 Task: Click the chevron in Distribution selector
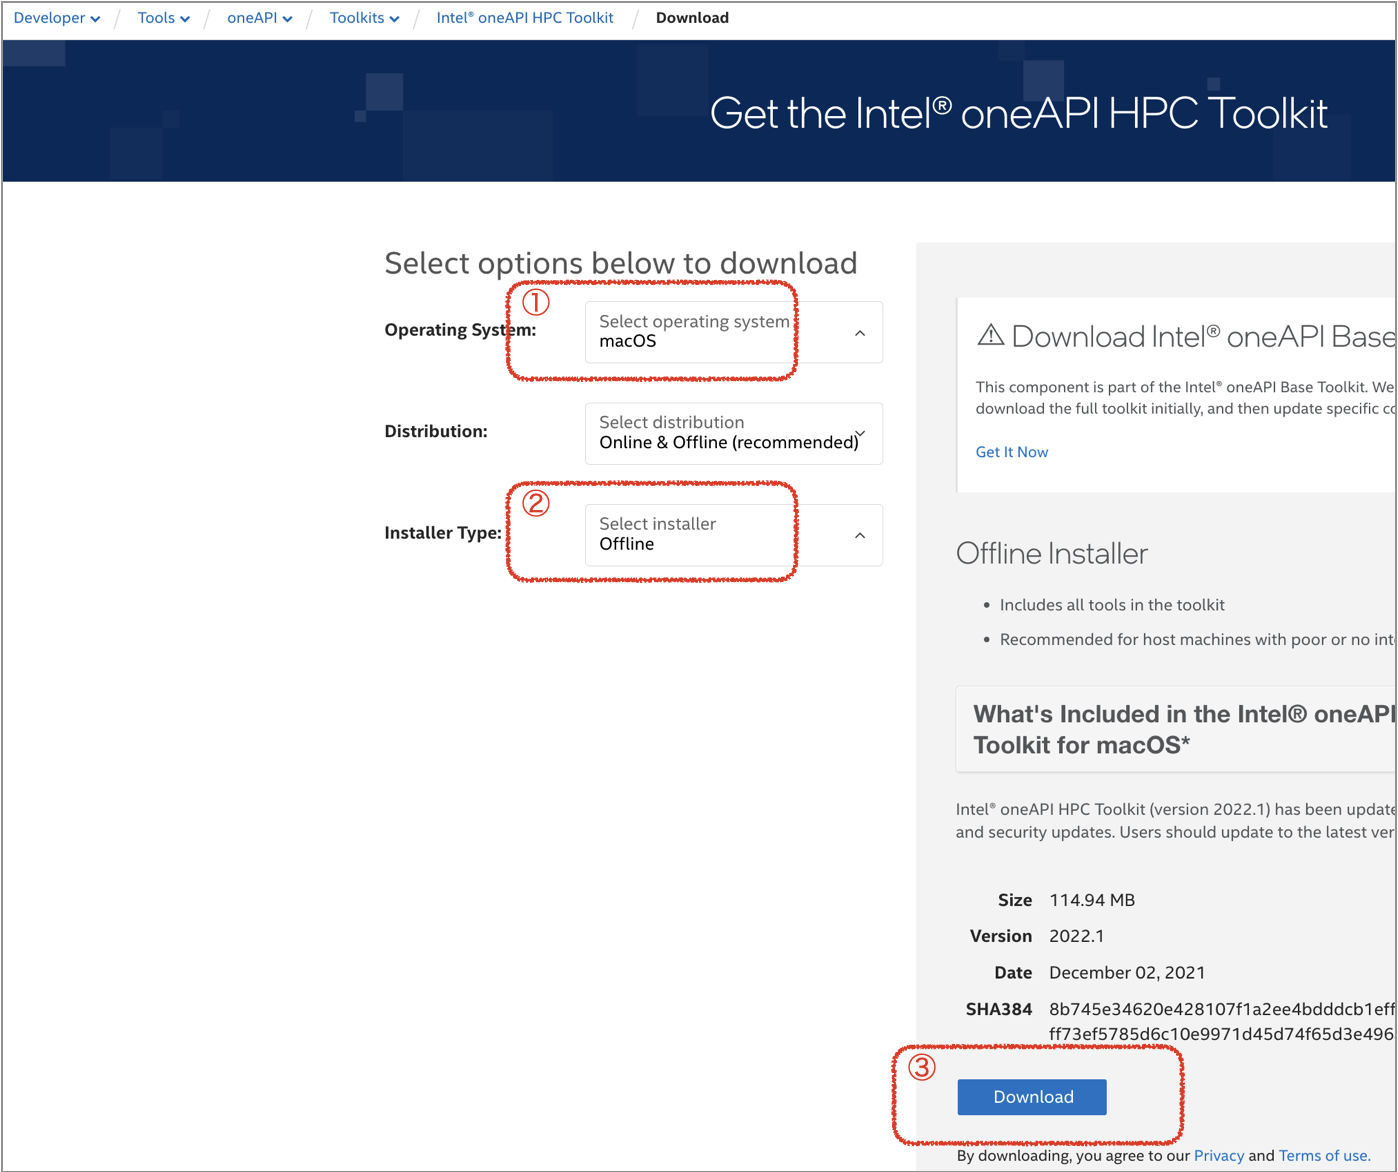(860, 434)
